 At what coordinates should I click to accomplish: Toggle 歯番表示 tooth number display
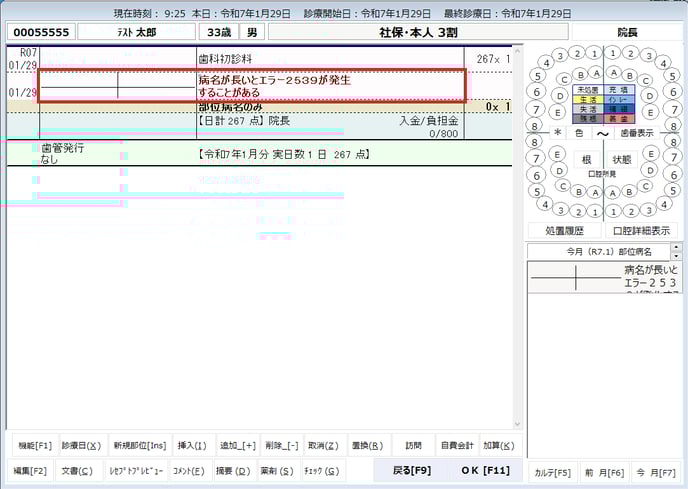point(637,132)
